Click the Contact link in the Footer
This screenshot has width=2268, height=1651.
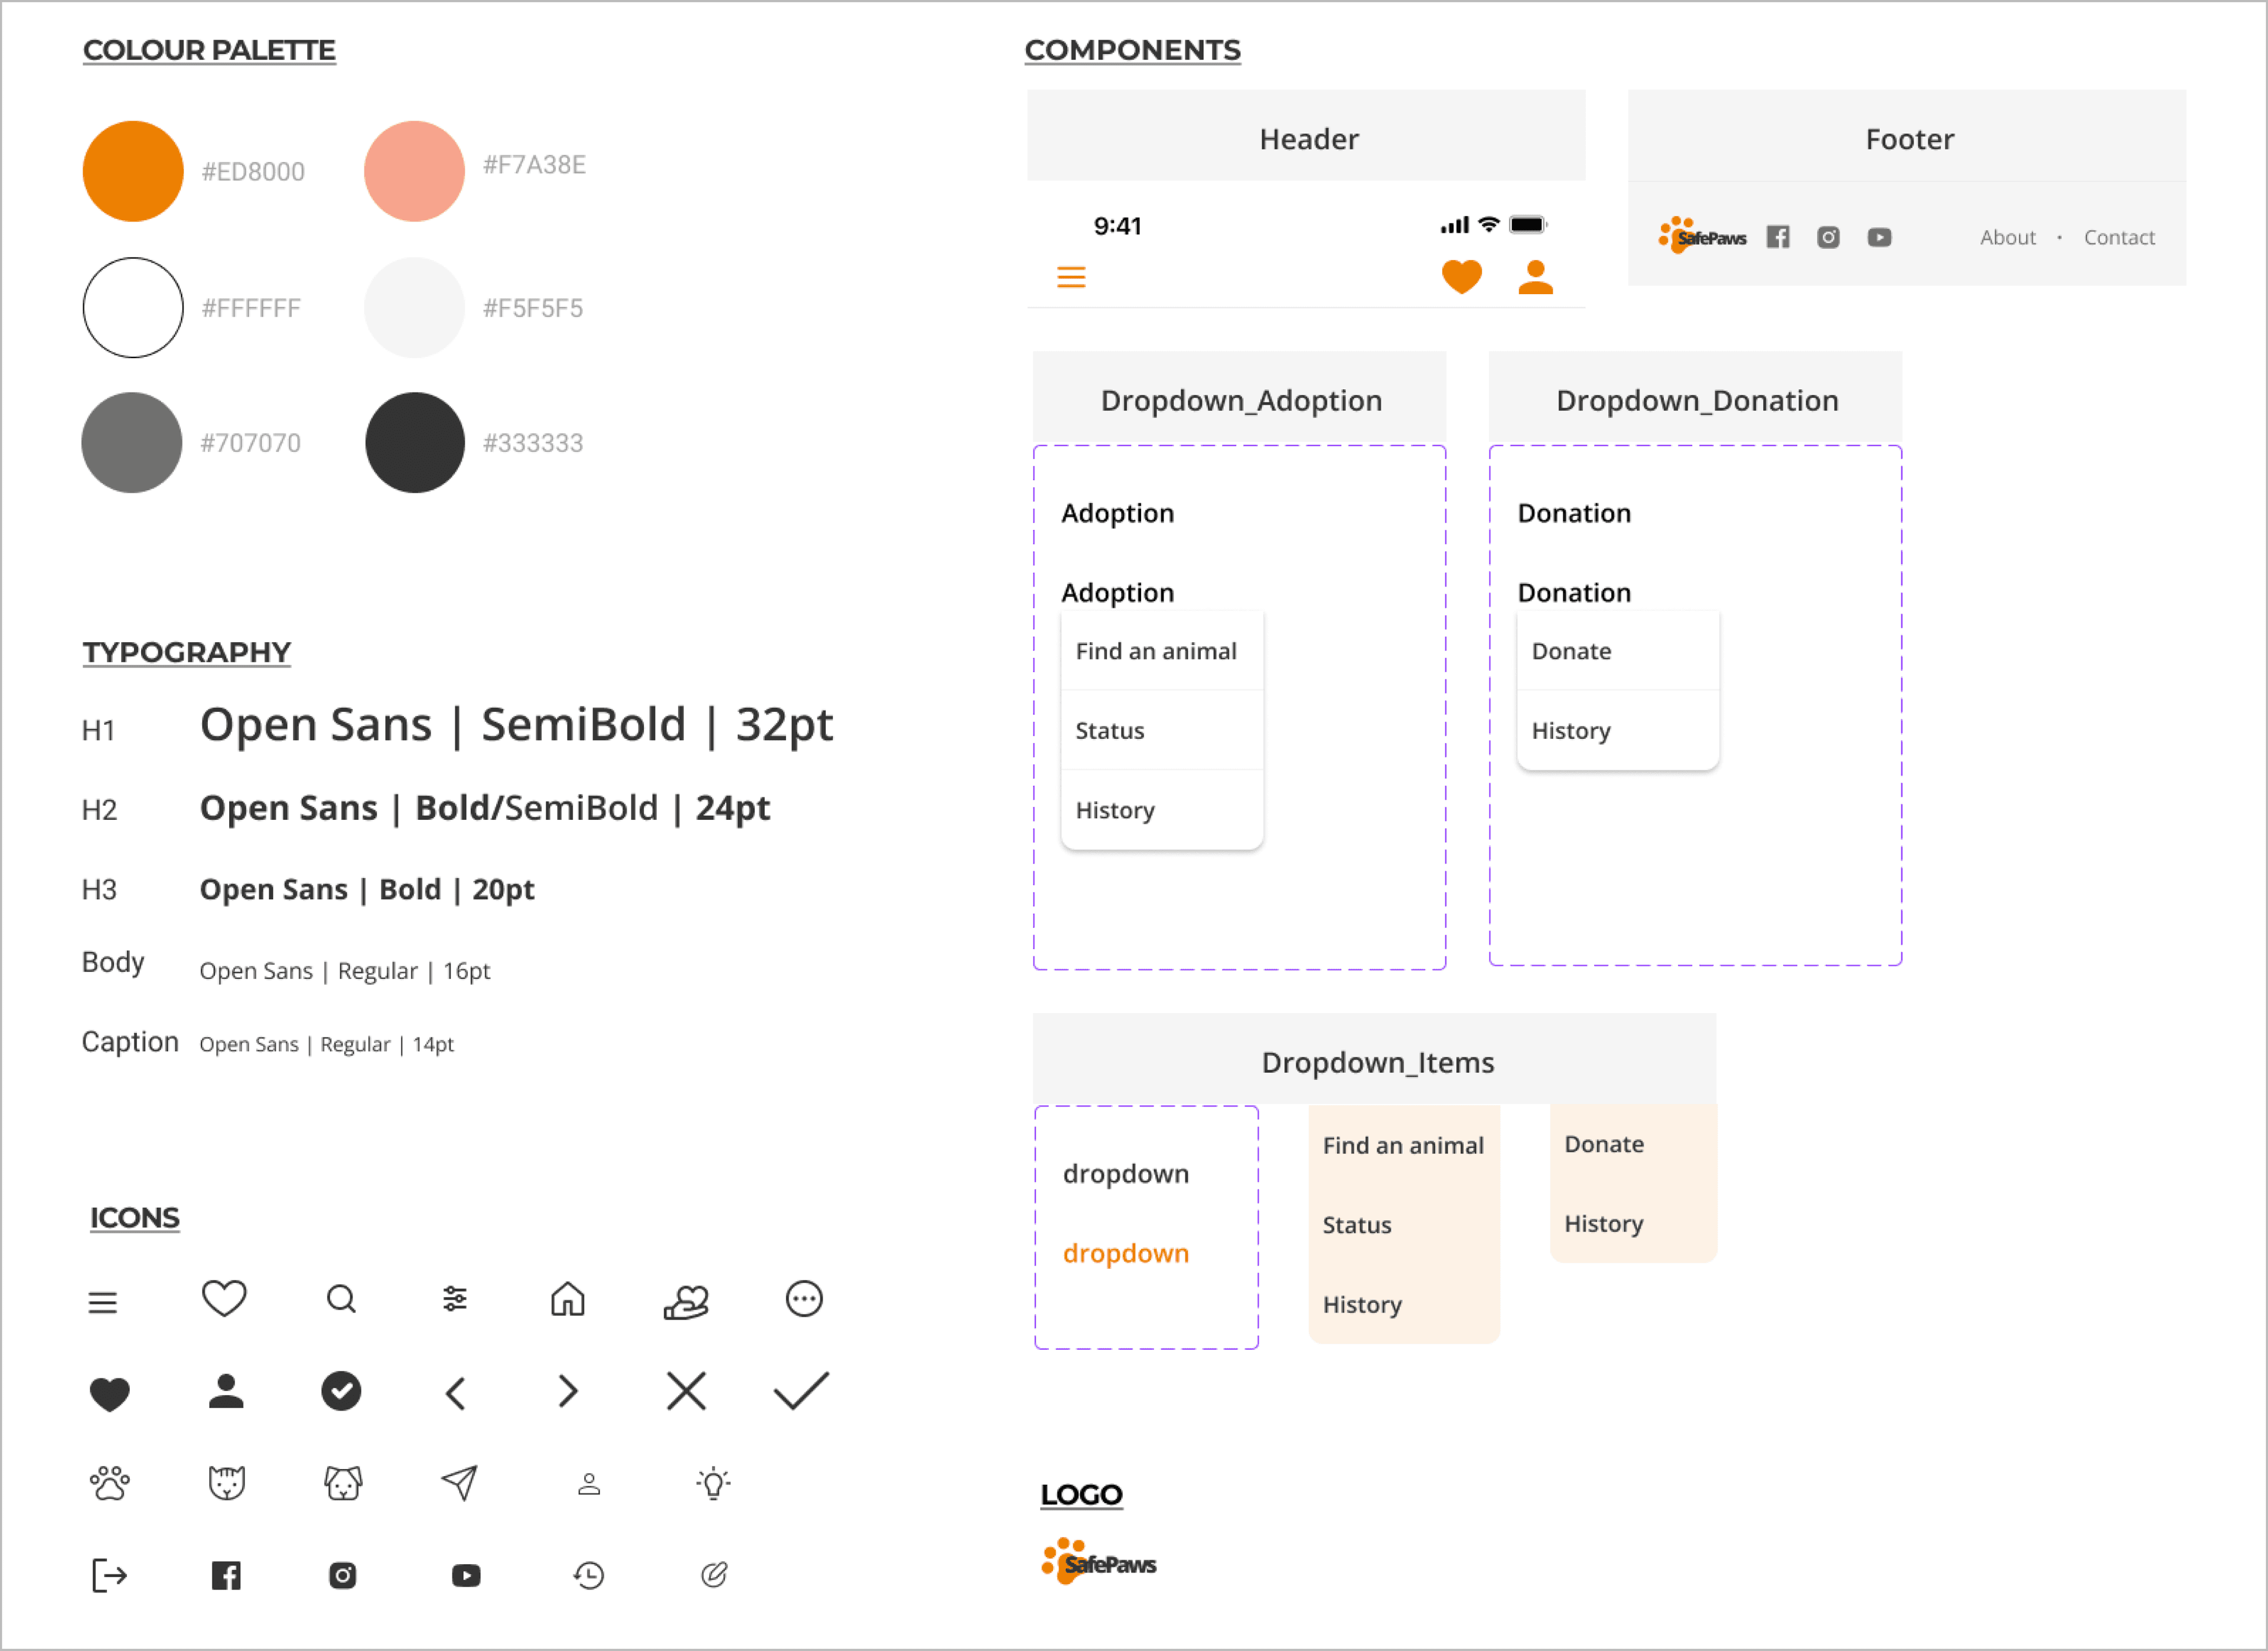point(2119,237)
